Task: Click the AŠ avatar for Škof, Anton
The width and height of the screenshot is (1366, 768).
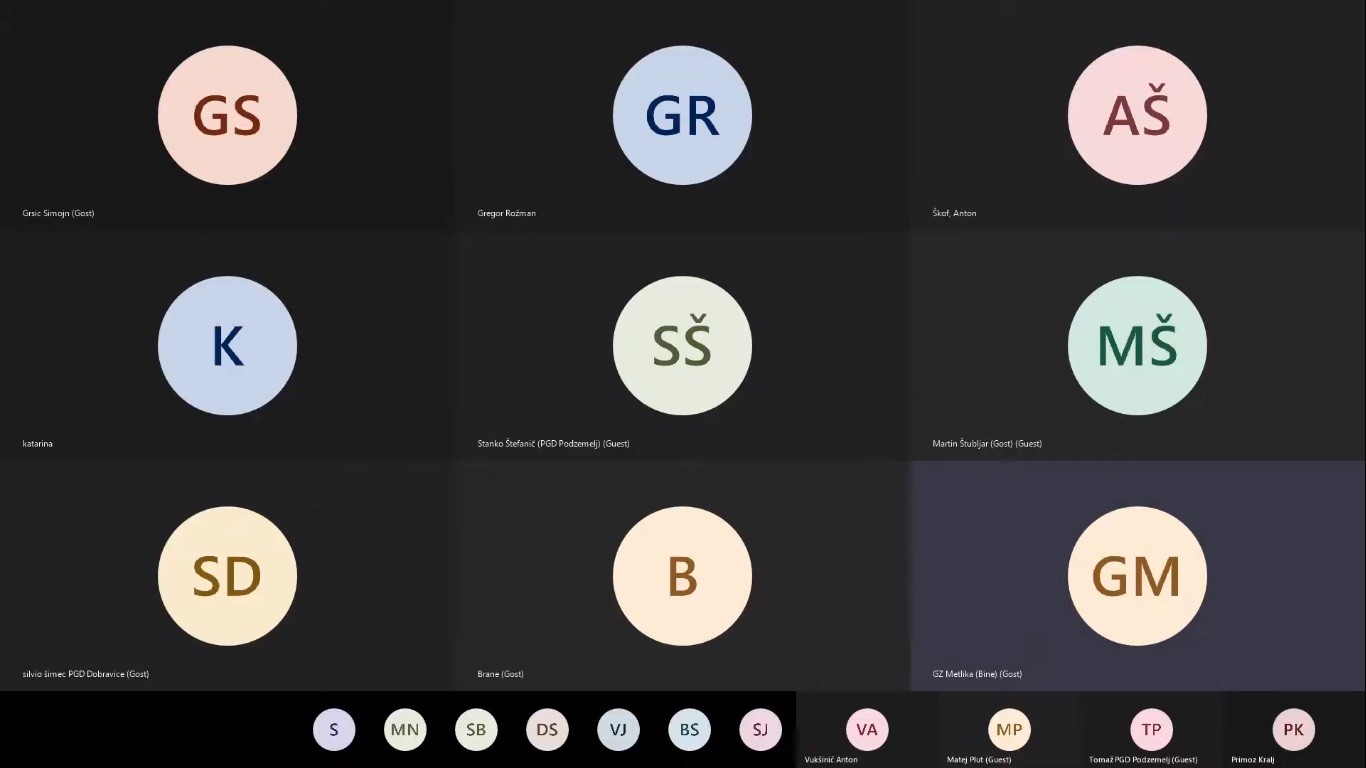Action: coord(1137,115)
